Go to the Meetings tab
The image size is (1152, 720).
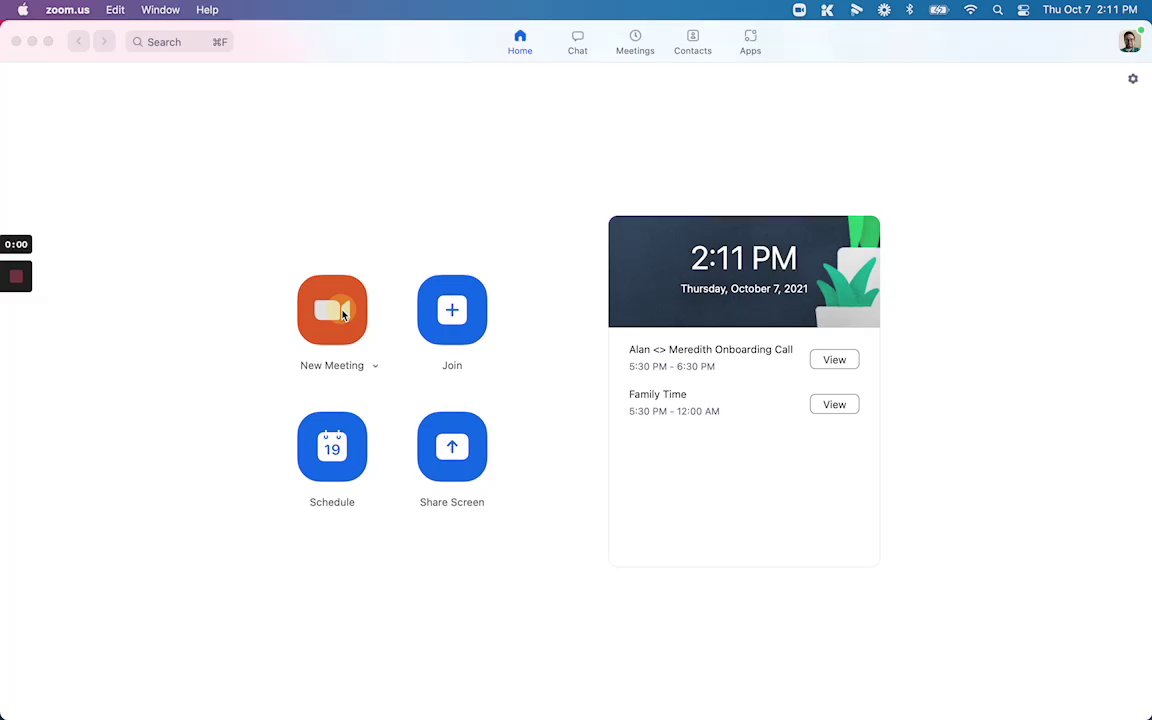tap(635, 42)
